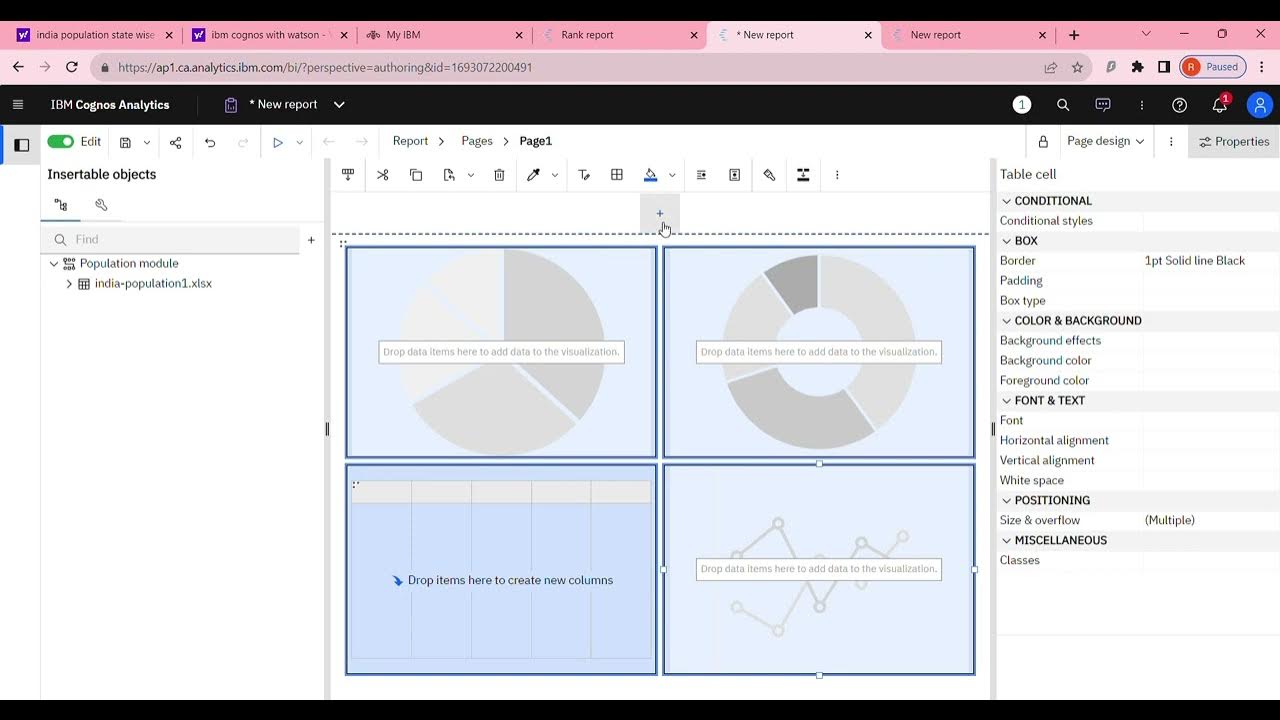The height and width of the screenshot is (720, 1280).
Task: Apply background color with paint bucket
Action: (x=651, y=175)
